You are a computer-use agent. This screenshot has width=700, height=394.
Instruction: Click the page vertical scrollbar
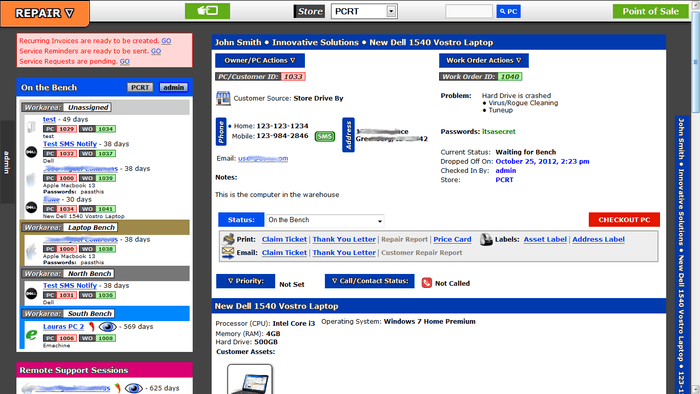click(x=695, y=196)
